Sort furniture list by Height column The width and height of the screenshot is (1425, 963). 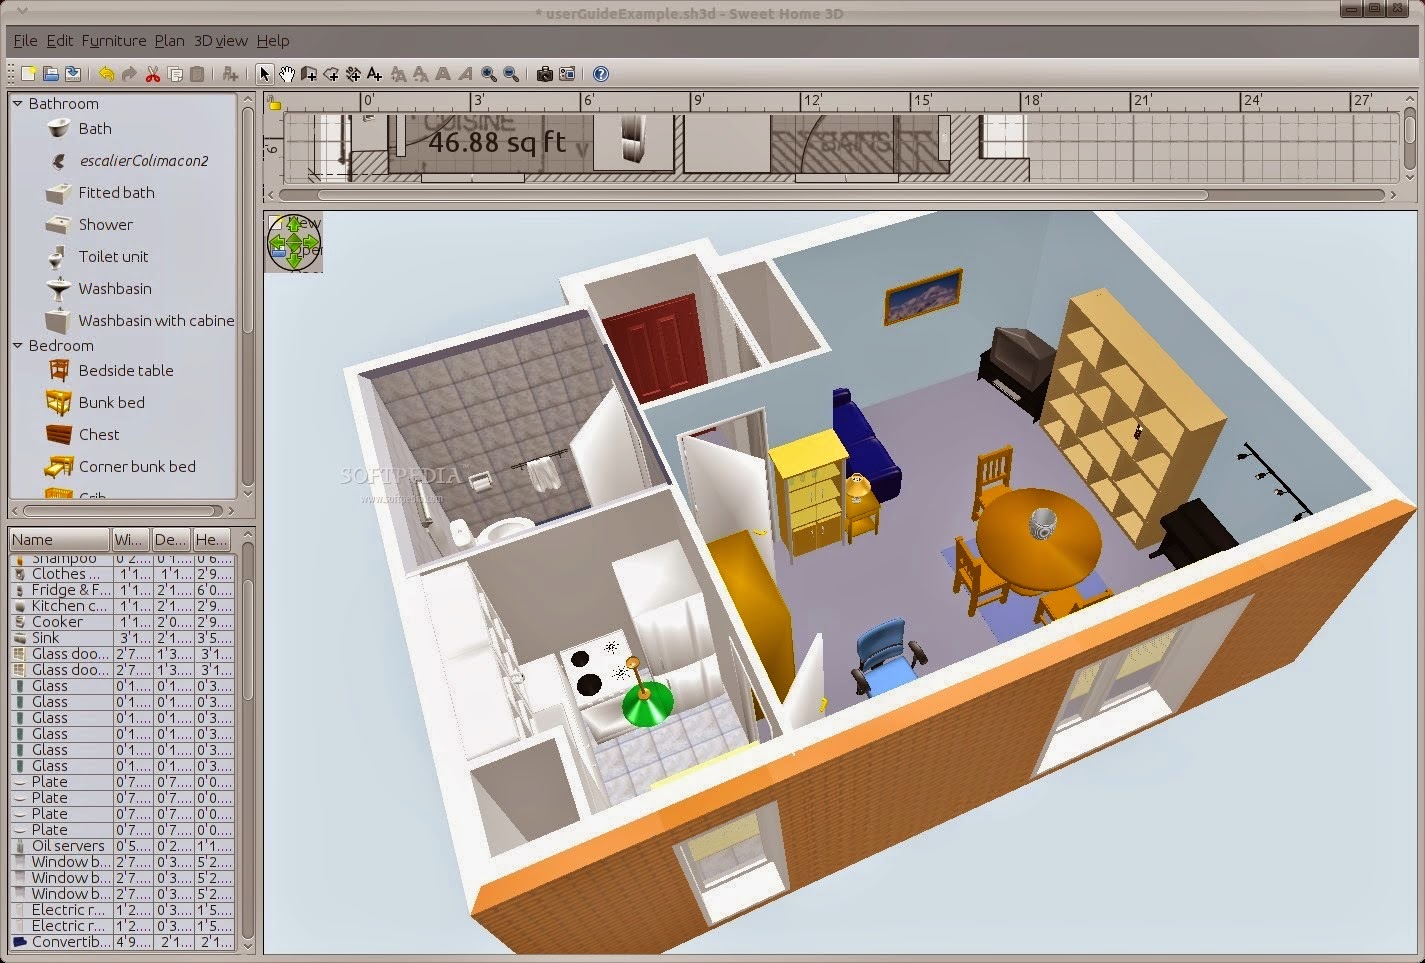[211, 540]
